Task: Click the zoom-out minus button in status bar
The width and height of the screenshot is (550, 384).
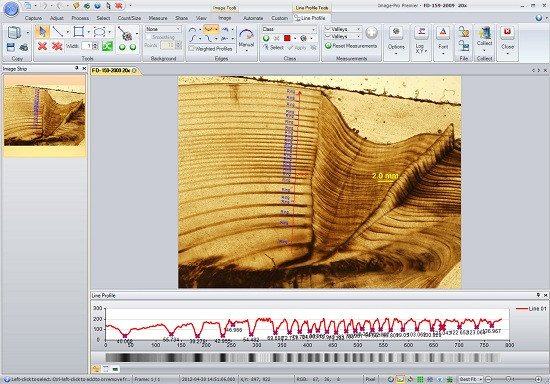Action: (x=488, y=379)
